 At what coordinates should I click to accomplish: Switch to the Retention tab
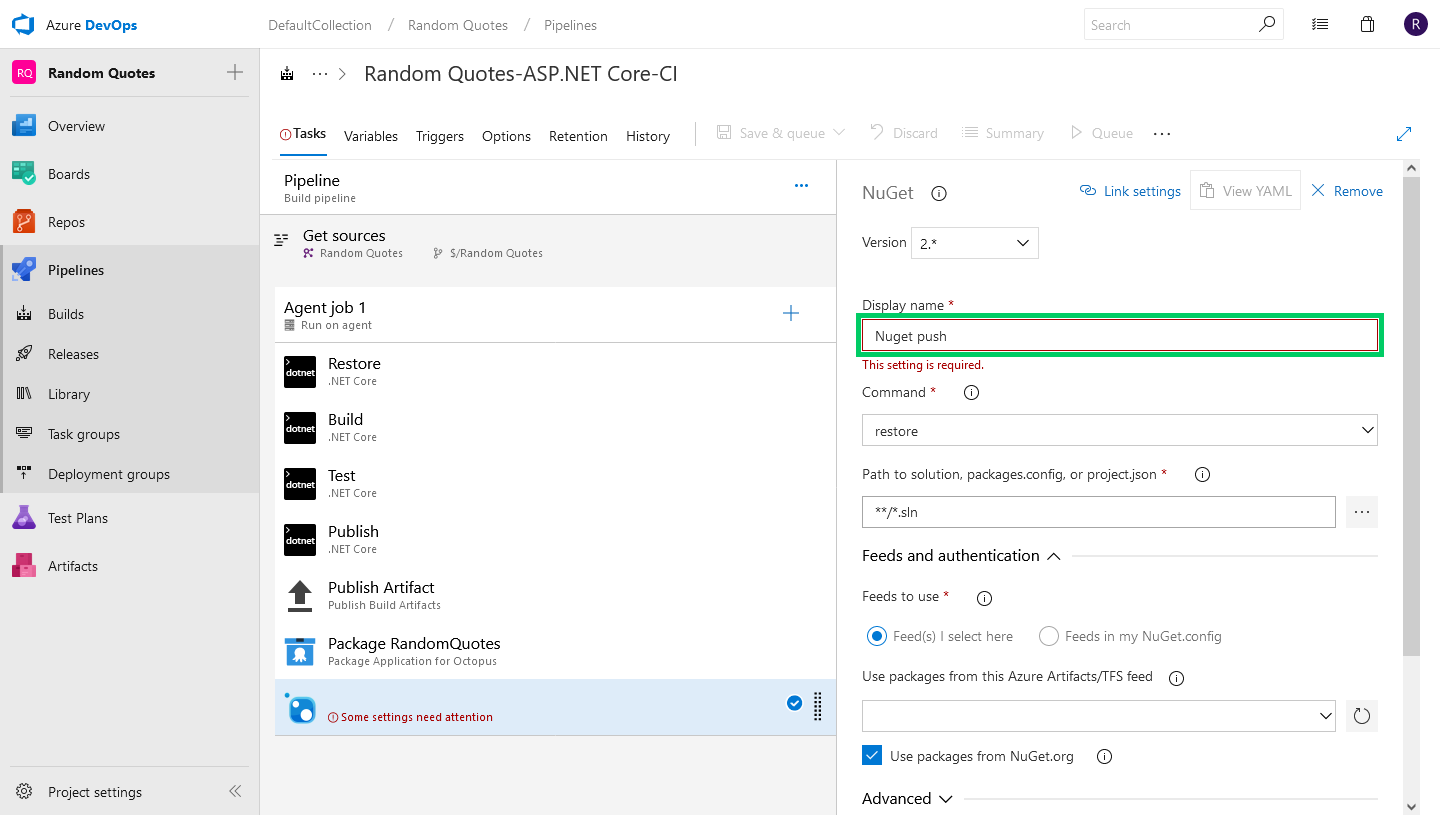click(578, 136)
